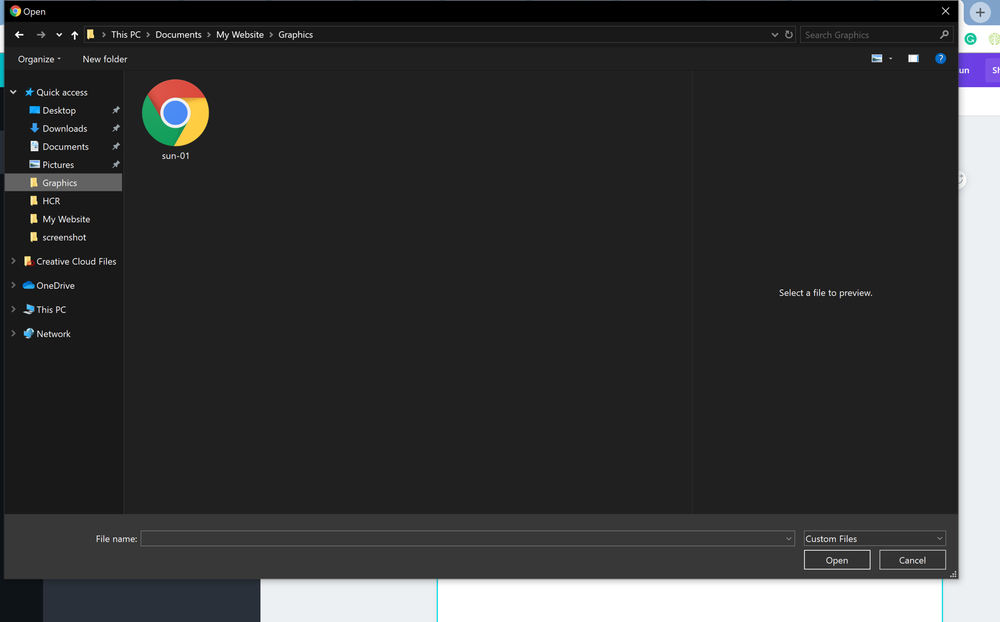Click the search magnifier icon
Image resolution: width=1000 pixels, height=622 pixels.
point(944,34)
